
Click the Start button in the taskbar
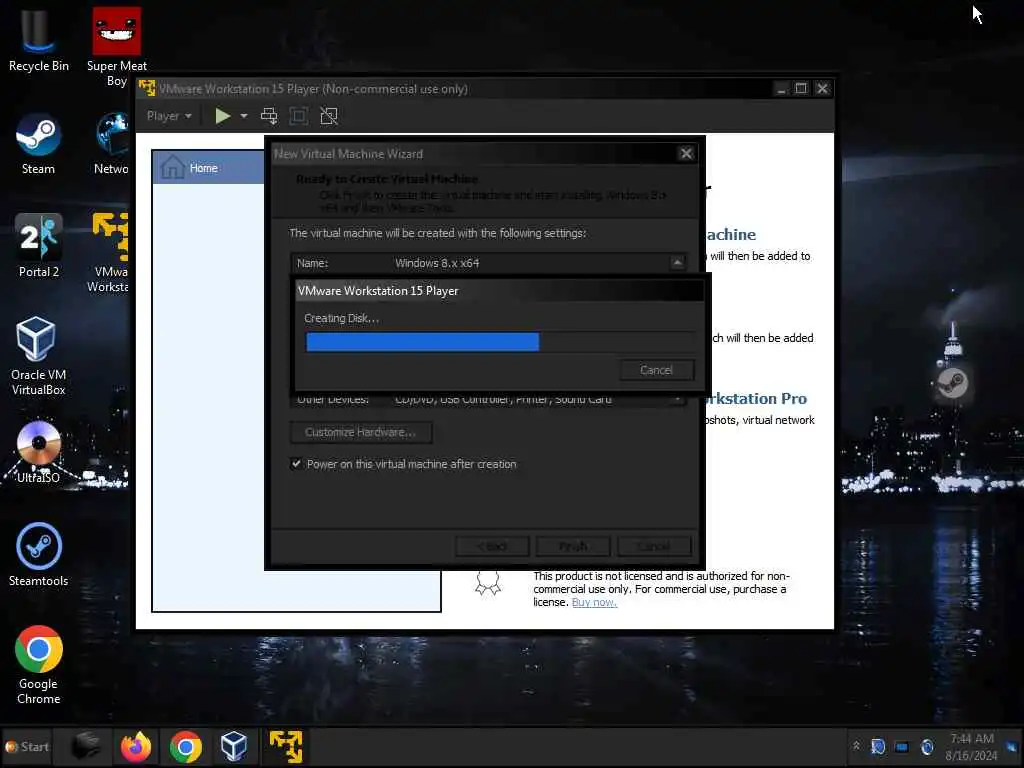[x=27, y=746]
